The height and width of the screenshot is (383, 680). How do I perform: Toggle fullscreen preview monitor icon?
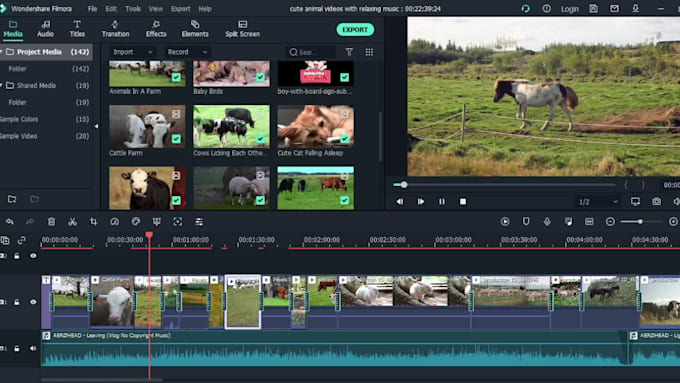[635, 202]
